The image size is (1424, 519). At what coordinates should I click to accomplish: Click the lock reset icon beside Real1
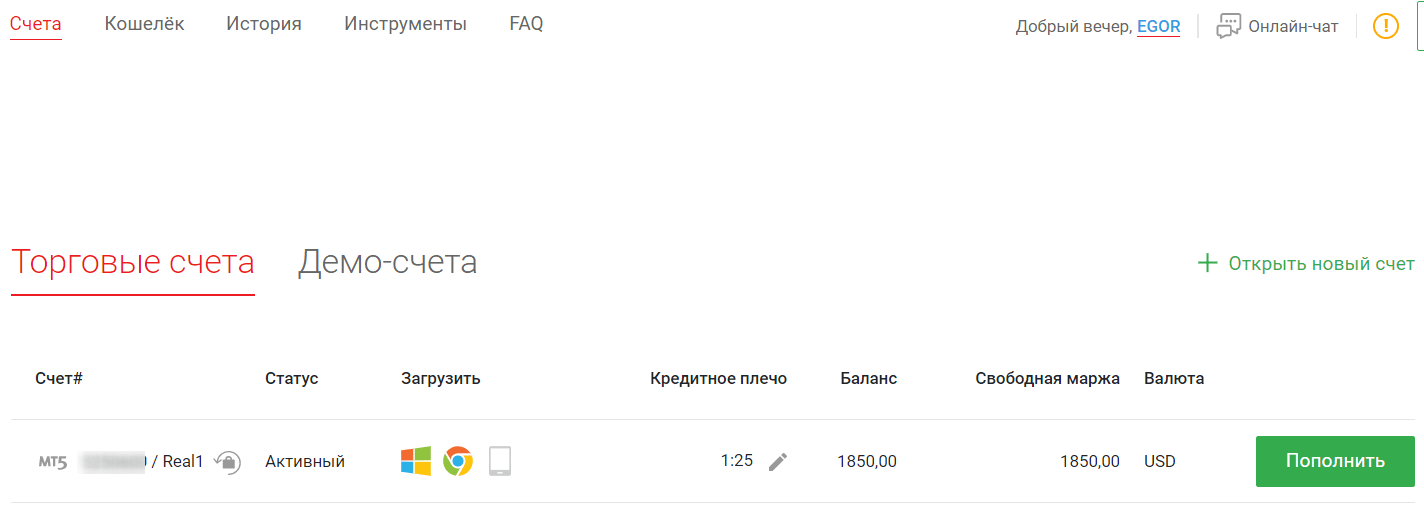tap(227, 461)
